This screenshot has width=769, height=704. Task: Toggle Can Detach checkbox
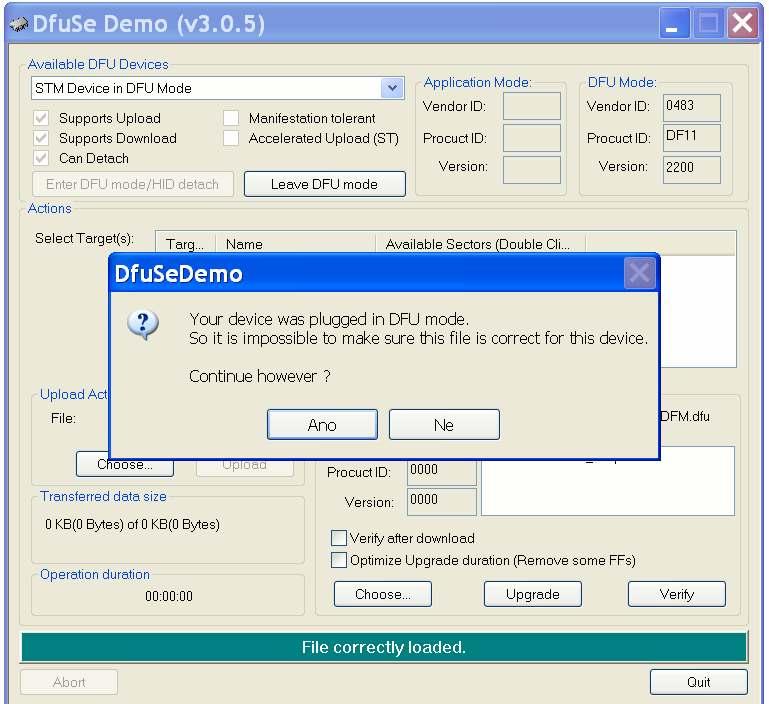(41, 158)
